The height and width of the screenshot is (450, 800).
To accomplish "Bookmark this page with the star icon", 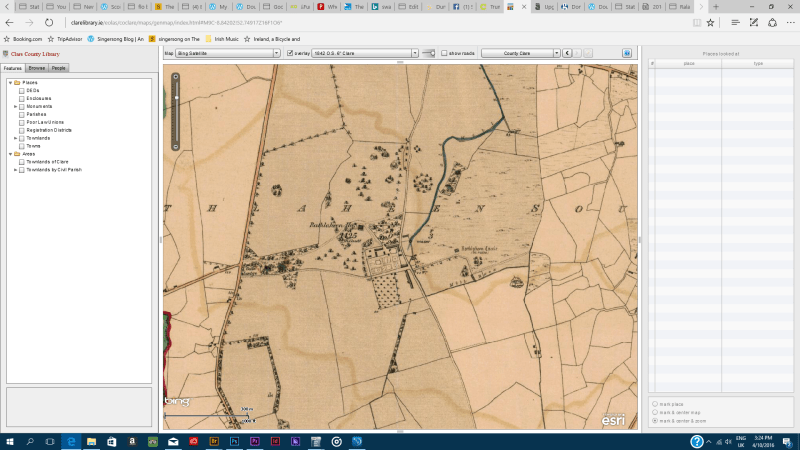I will (710, 21).
